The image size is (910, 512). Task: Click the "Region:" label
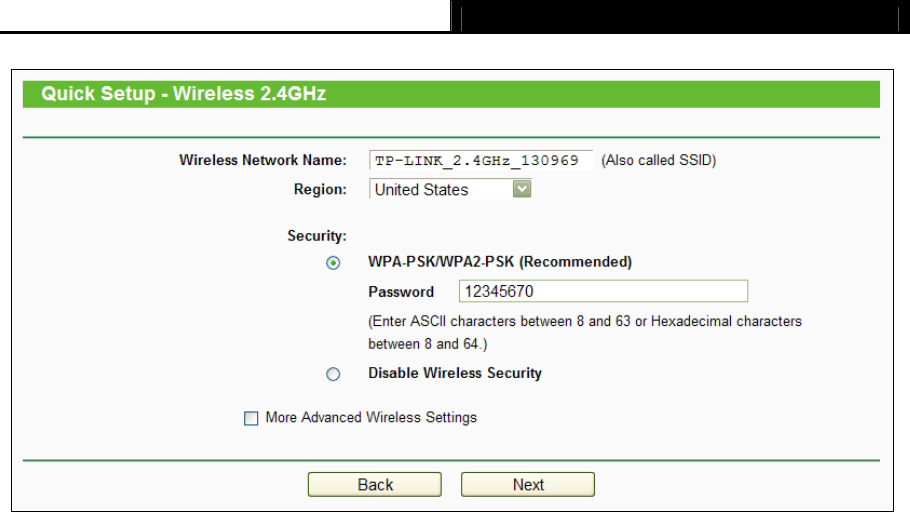pyautogui.click(x=320, y=189)
